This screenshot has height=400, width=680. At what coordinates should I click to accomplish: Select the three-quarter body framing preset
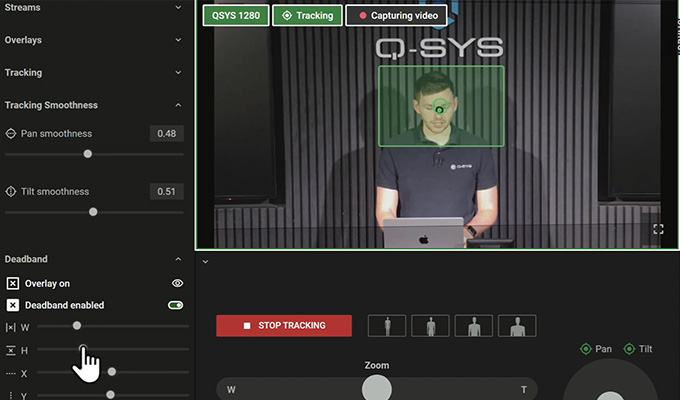click(430, 326)
